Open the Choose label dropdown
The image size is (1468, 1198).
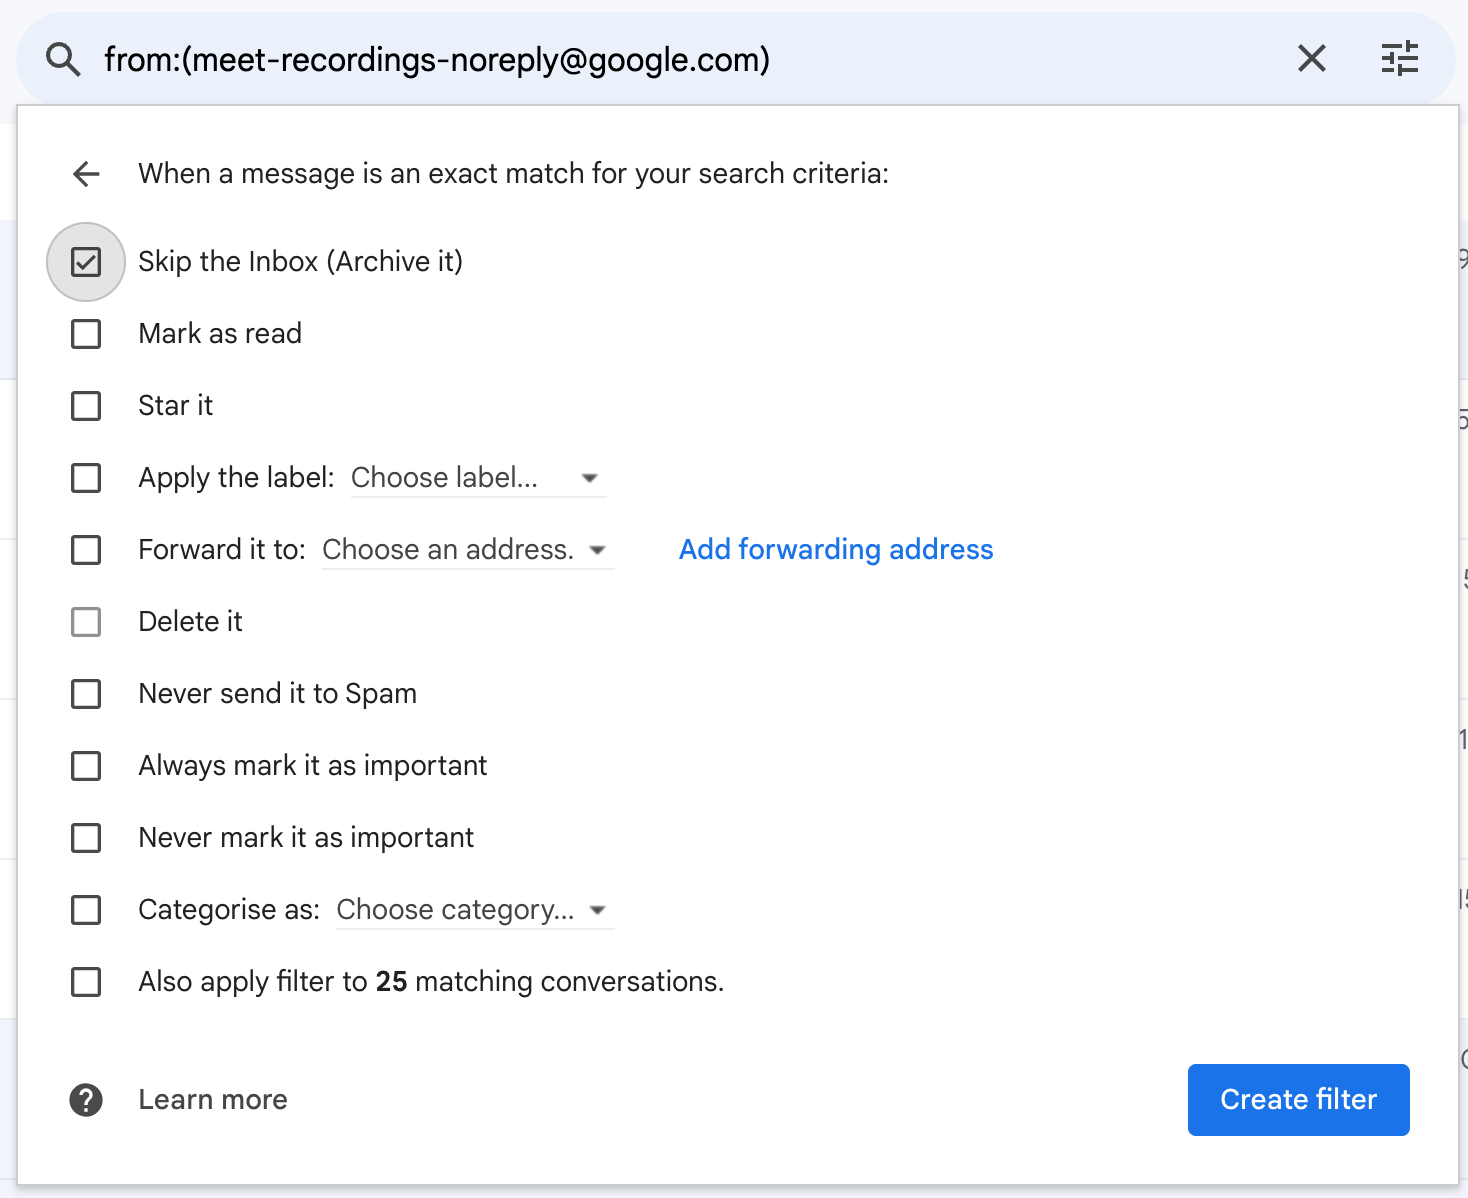pos(478,478)
